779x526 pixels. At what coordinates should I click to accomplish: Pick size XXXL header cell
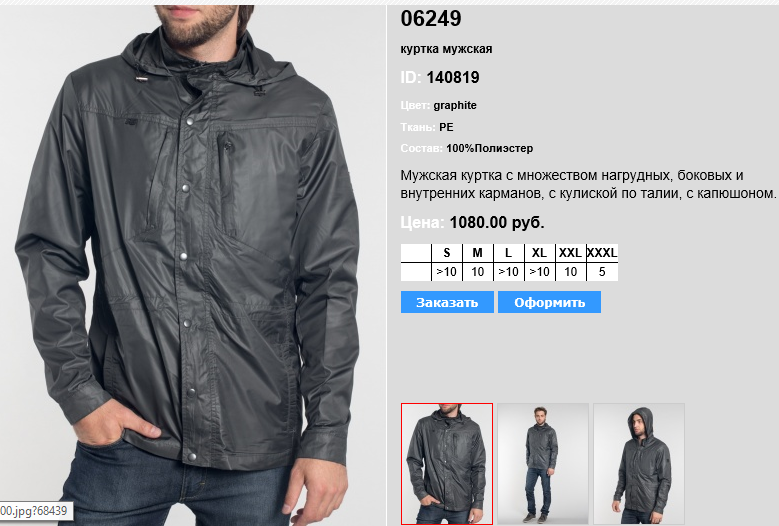pyautogui.click(x=602, y=253)
